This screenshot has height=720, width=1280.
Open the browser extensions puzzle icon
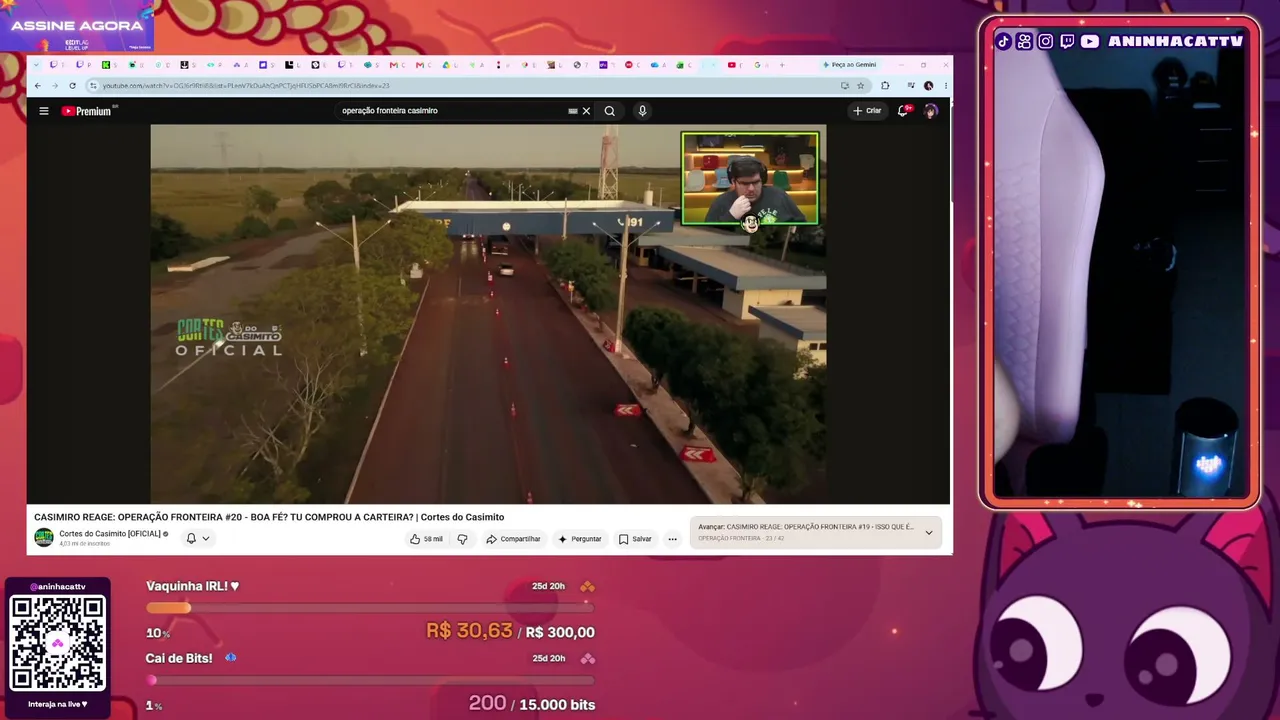[885, 86]
